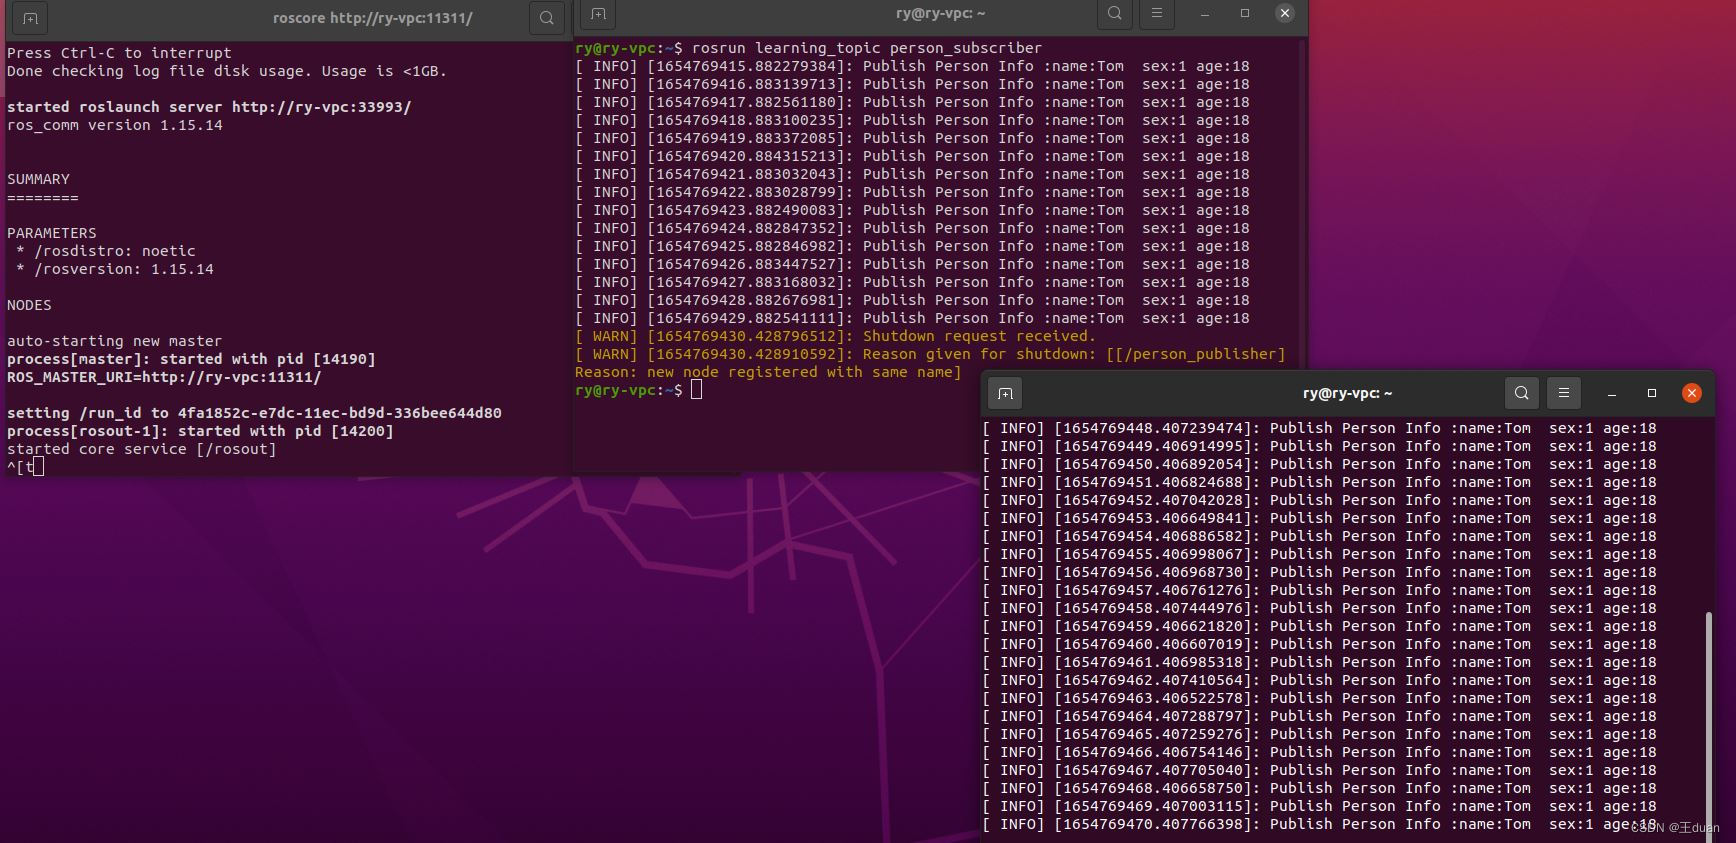Open new tab in front ry@ry-vpc terminal

click(1006, 393)
